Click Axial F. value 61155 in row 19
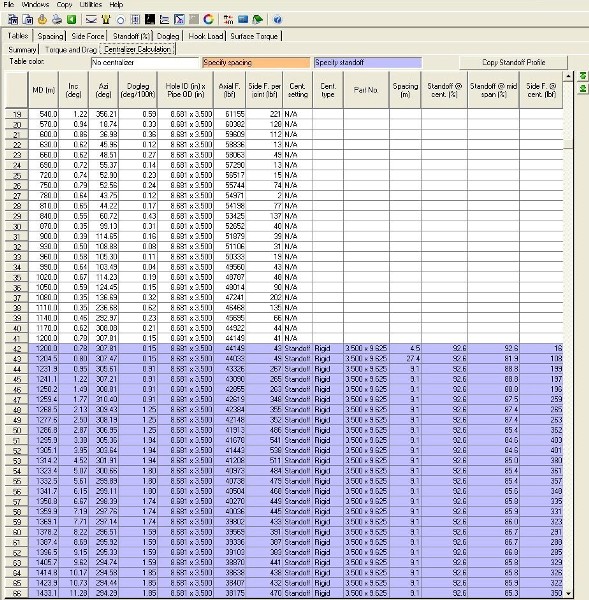Screen dimensions: 589x600 tap(229, 114)
